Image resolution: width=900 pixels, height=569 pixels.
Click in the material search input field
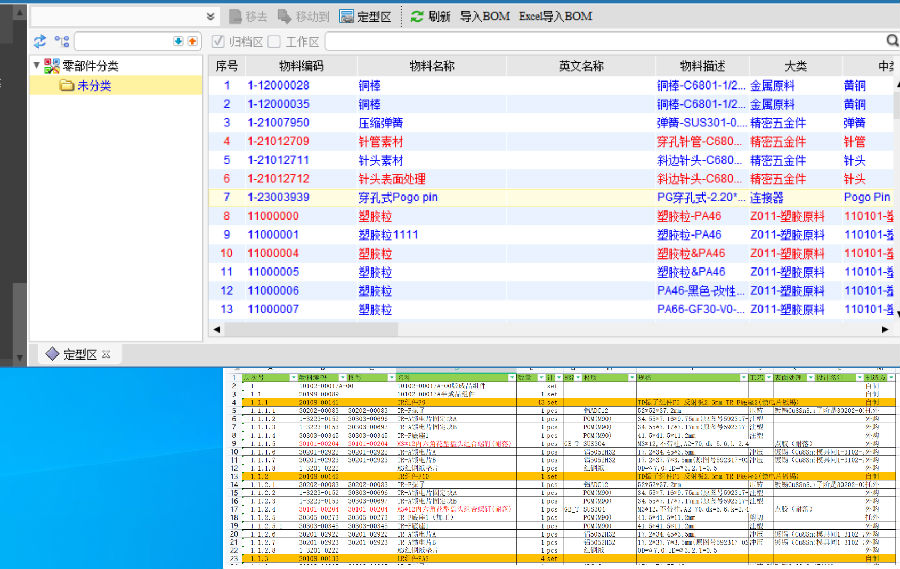(600, 41)
